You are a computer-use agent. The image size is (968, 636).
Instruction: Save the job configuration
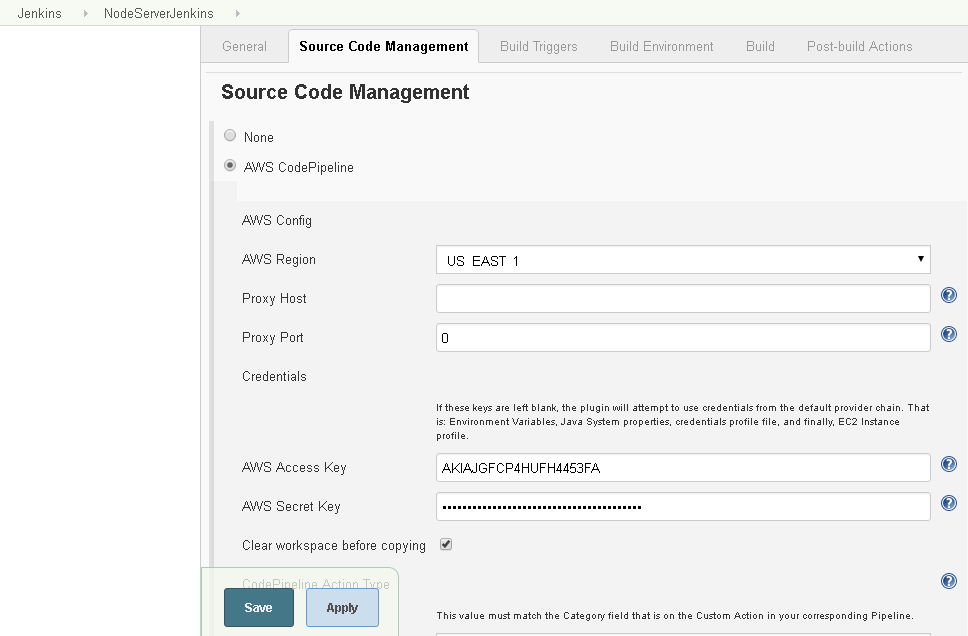(259, 608)
